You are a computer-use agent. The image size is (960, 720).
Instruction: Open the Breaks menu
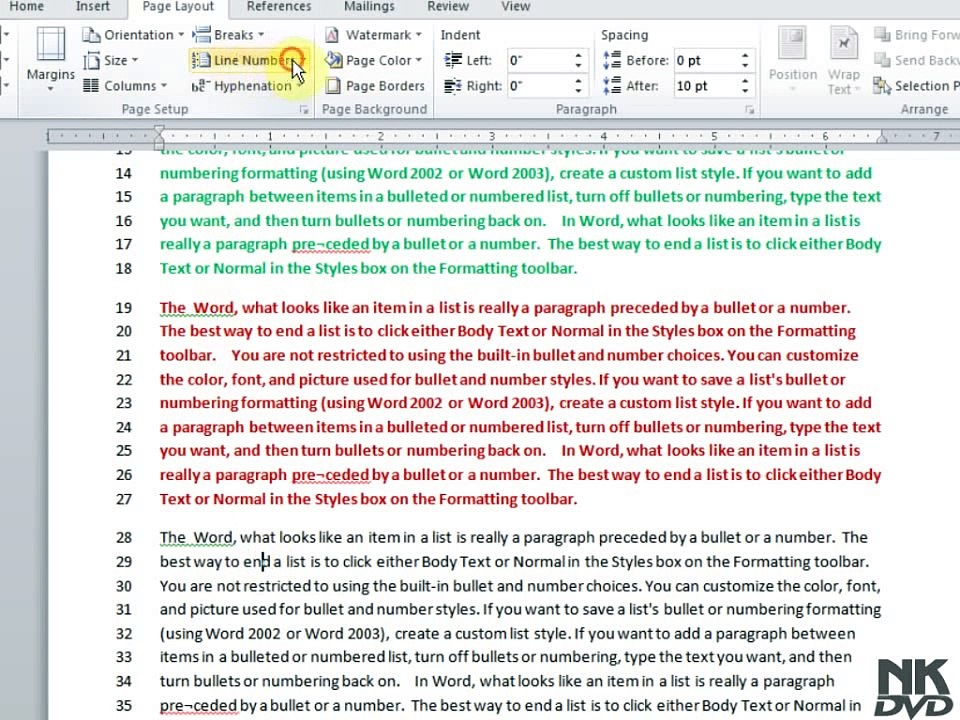[228, 35]
